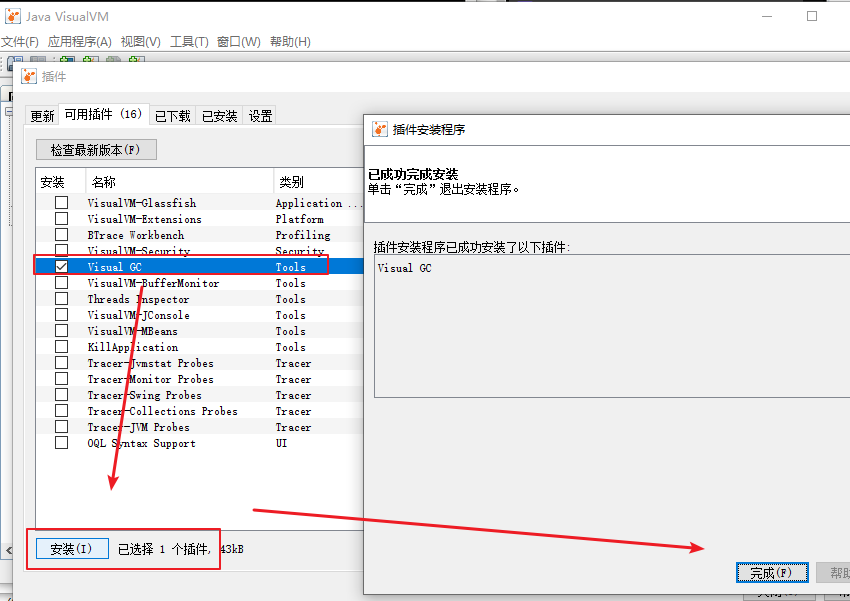Check the Tracer-Monitor Probes checkbox
This screenshot has height=601, width=850.
62,379
